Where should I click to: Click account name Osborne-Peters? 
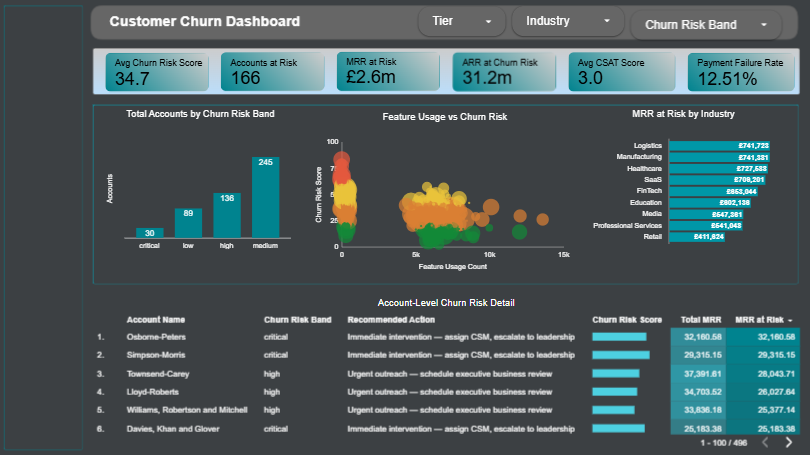[156, 337]
